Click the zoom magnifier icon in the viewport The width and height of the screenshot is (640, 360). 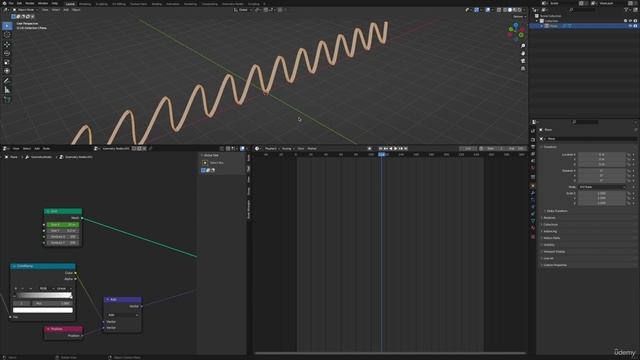(x=523, y=46)
